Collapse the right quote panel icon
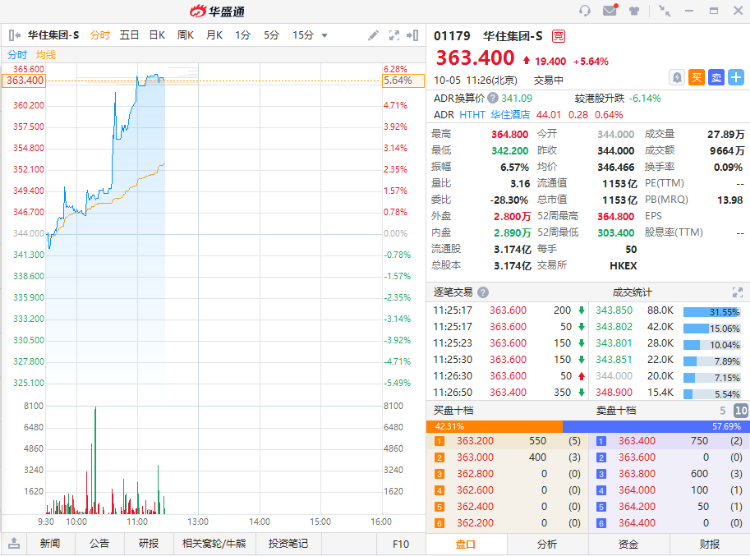This screenshot has width=750, height=556. [412, 35]
